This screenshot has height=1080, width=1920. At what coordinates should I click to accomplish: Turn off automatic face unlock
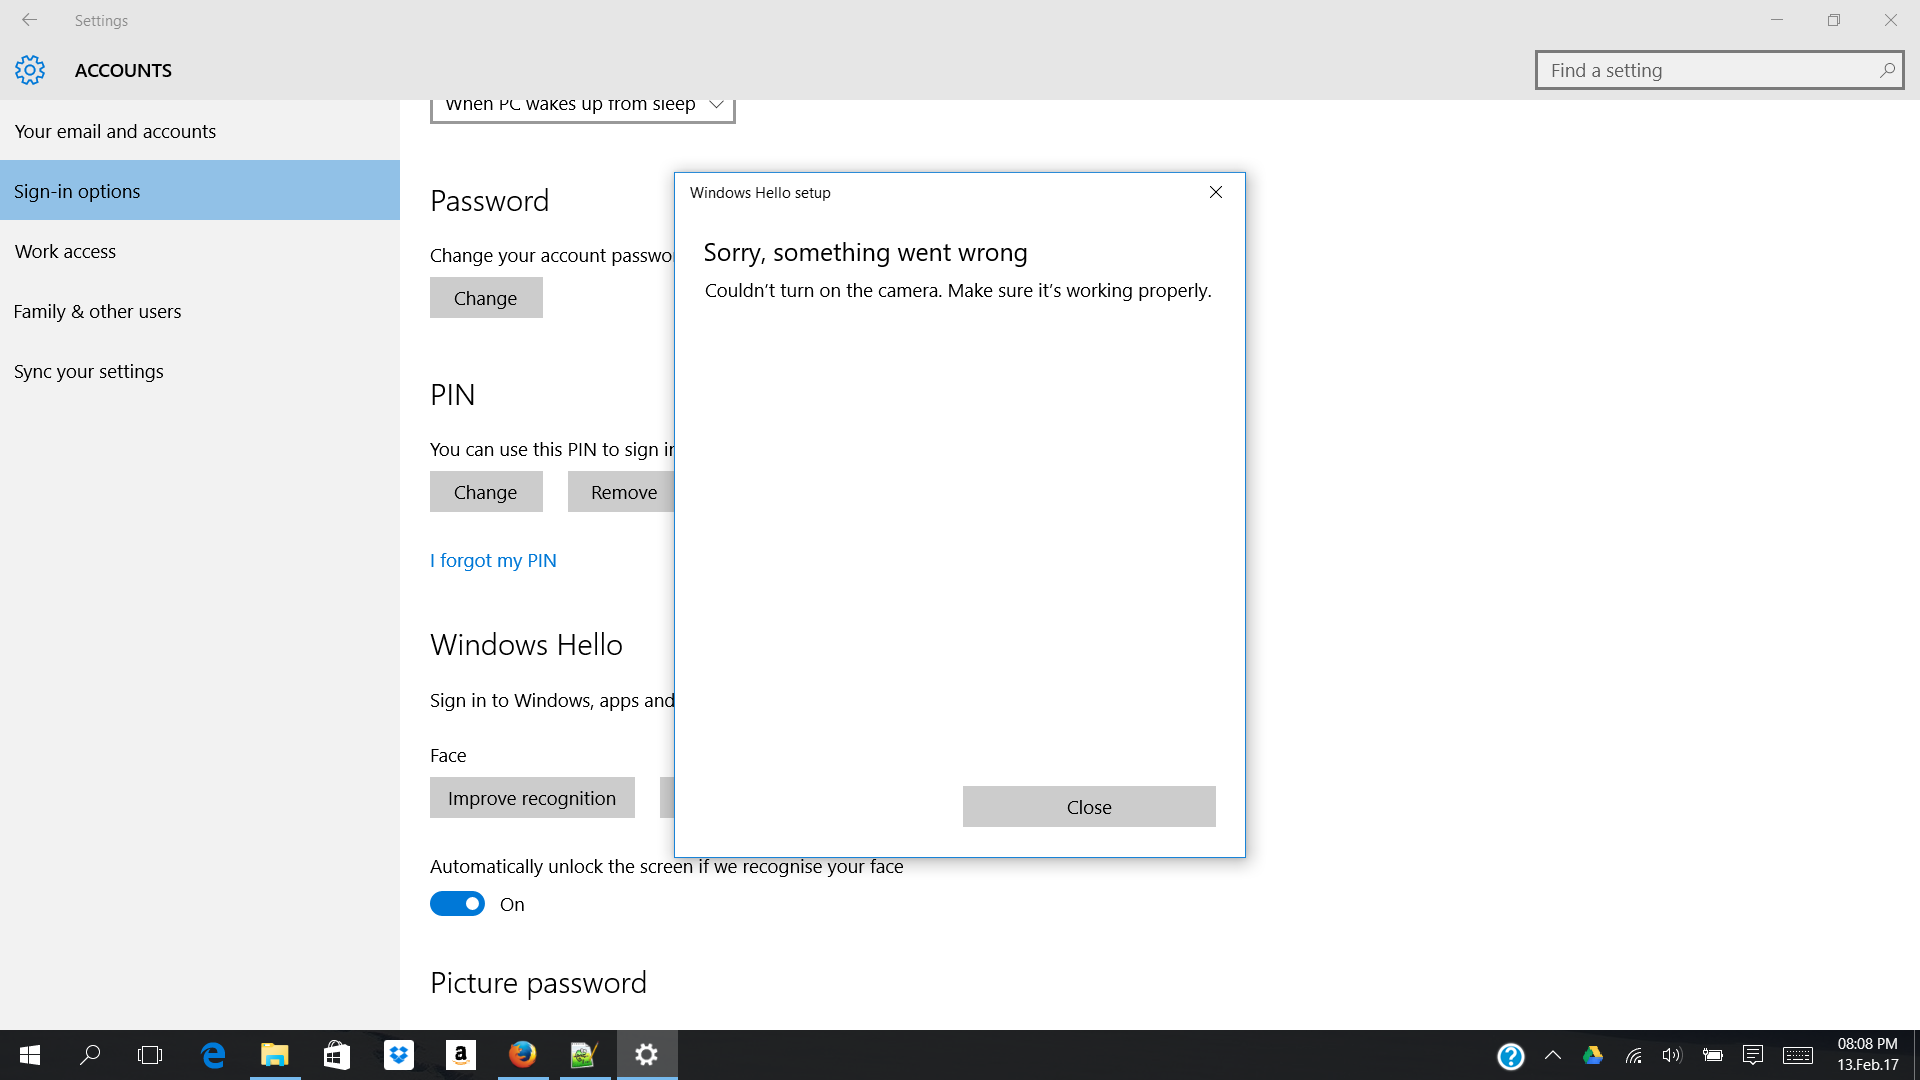click(x=457, y=903)
